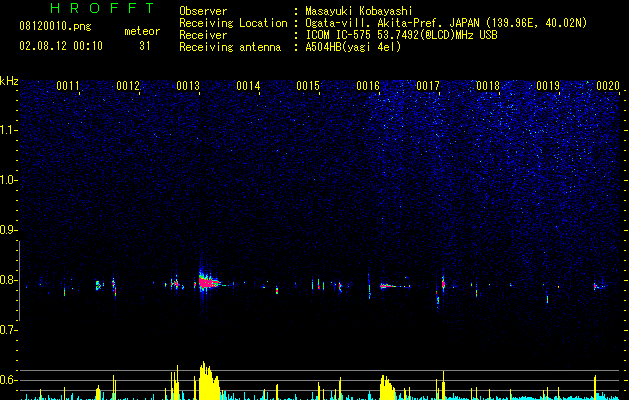Click the 0.7 kHz axis label
Viewport: 629px width, 400px height.
point(8,330)
